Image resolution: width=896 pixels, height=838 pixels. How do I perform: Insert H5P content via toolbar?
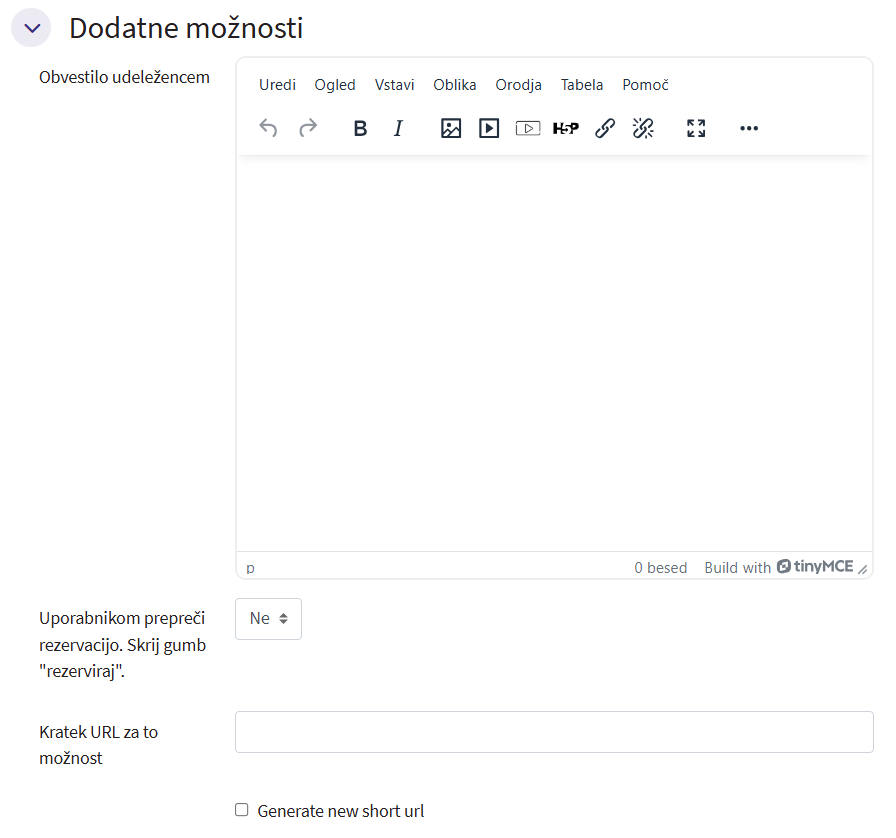click(x=566, y=128)
